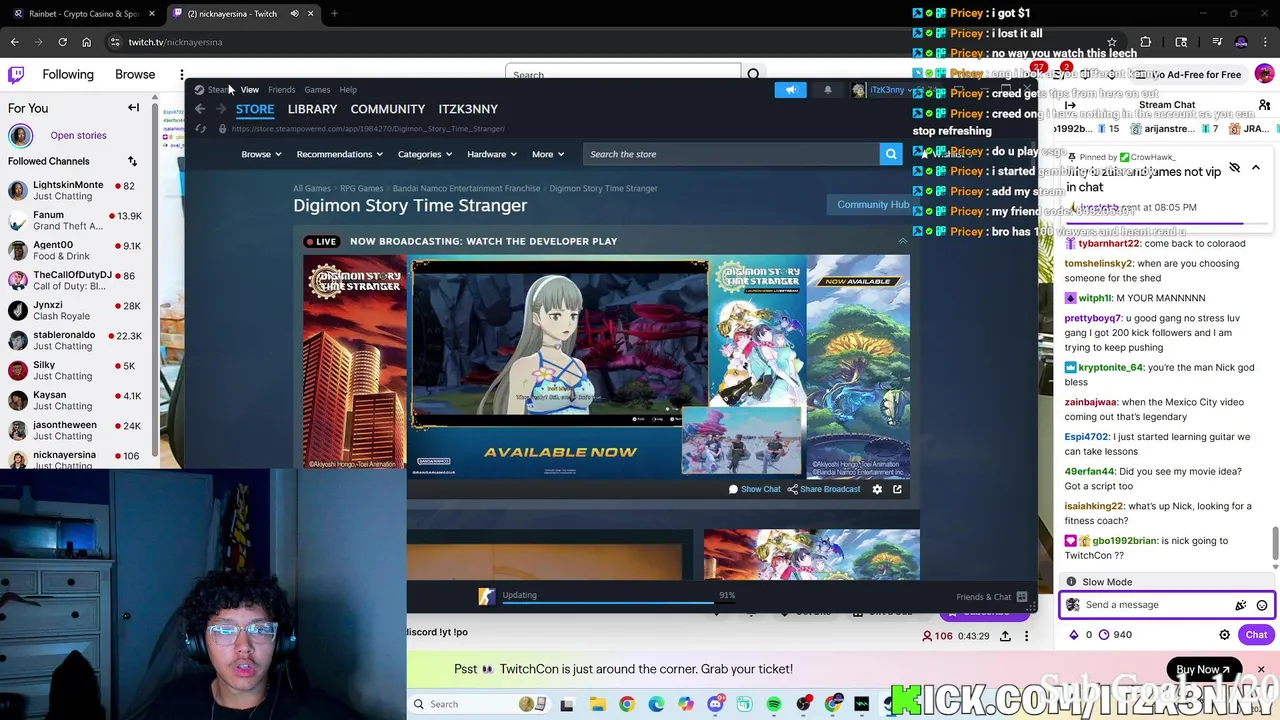Open Steam's notifications bell
This screenshot has height=720, width=1280.
click(827, 90)
